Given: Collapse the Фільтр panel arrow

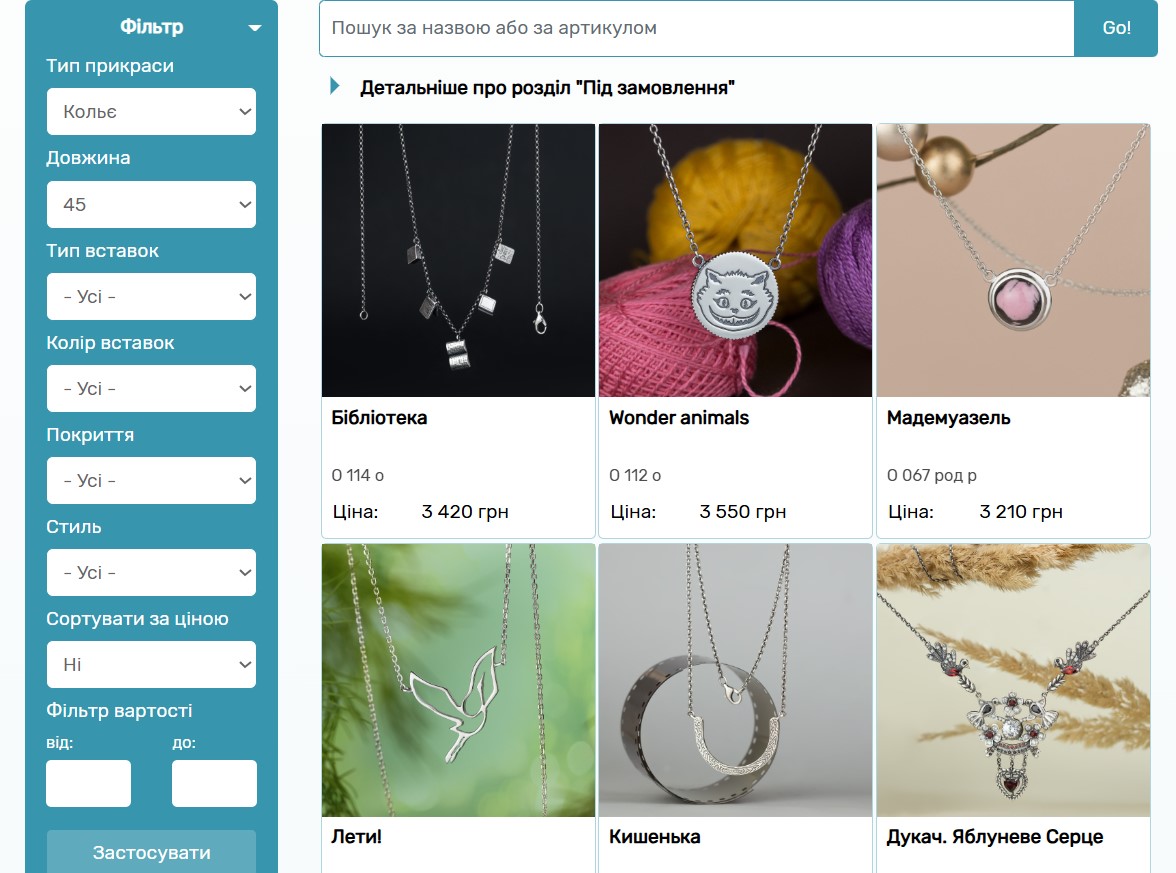Looking at the screenshot, I should [x=255, y=28].
